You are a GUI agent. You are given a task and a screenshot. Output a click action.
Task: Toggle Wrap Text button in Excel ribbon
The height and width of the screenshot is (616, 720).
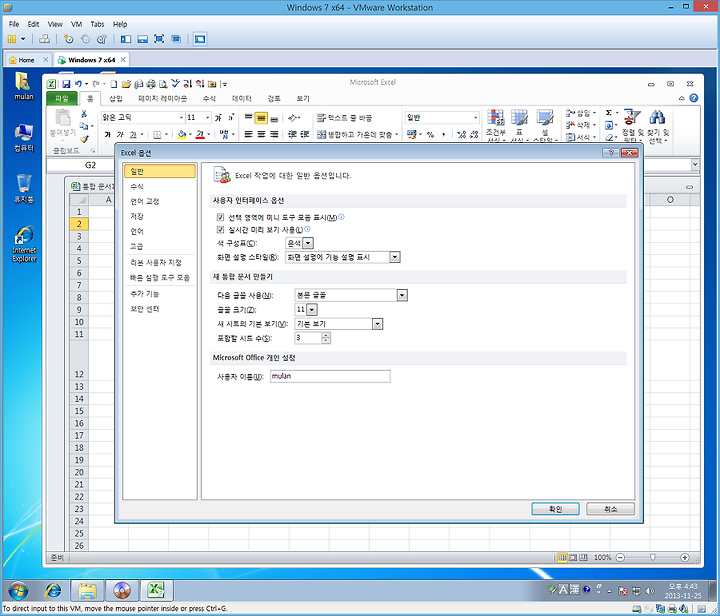tap(344, 118)
